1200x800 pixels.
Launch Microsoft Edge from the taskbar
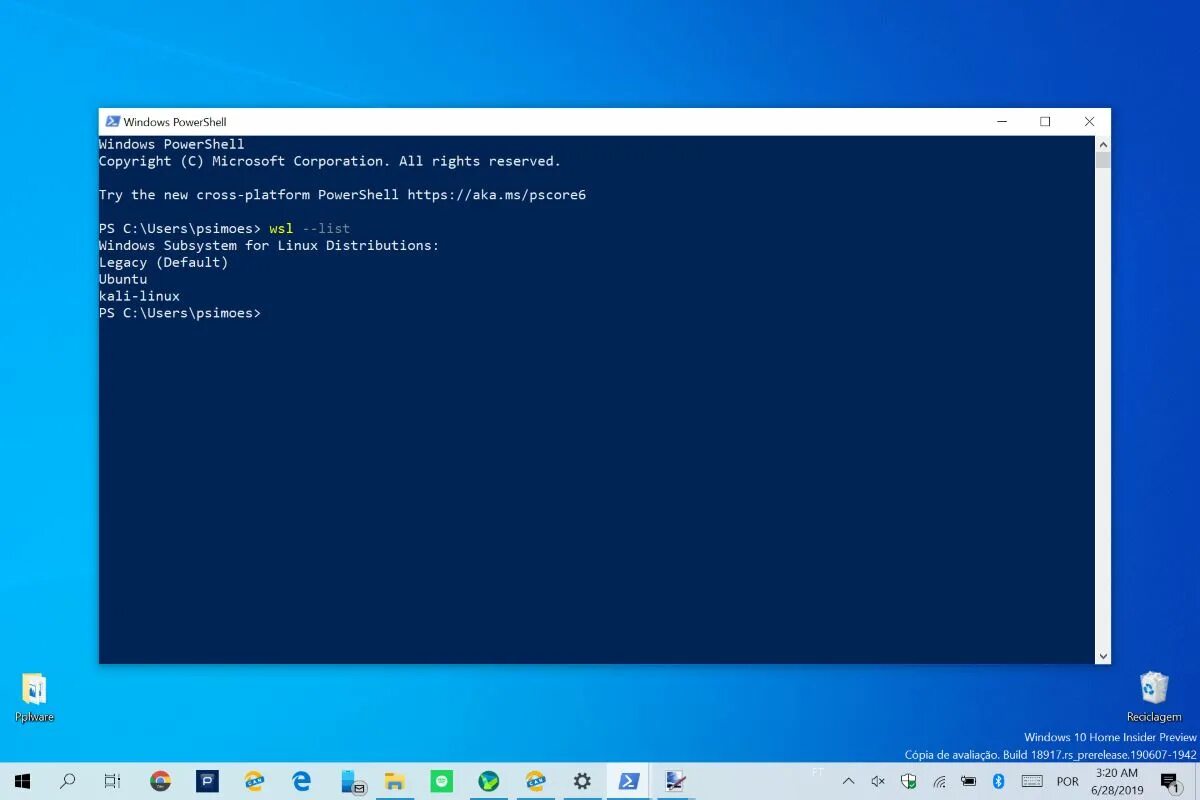(x=301, y=781)
